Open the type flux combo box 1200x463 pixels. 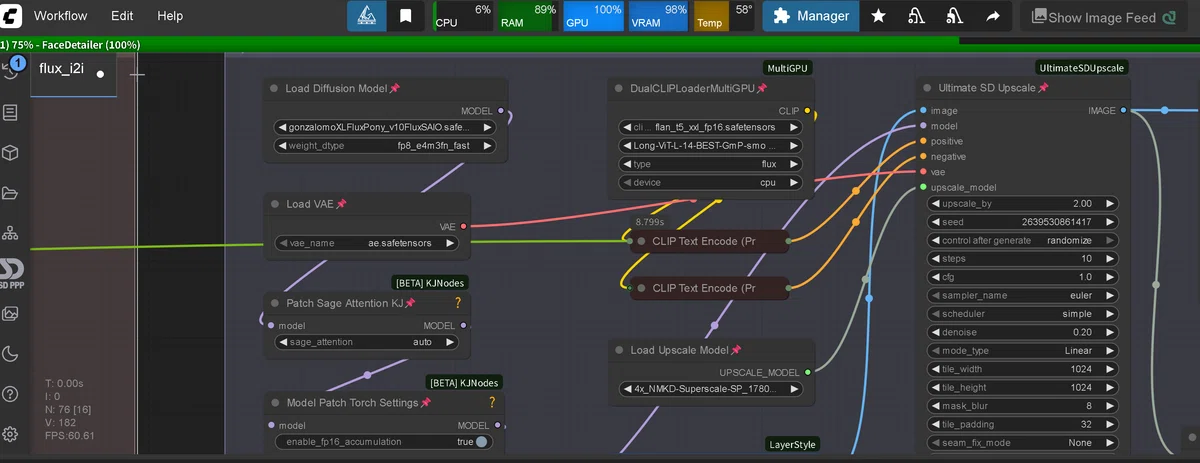pos(711,164)
